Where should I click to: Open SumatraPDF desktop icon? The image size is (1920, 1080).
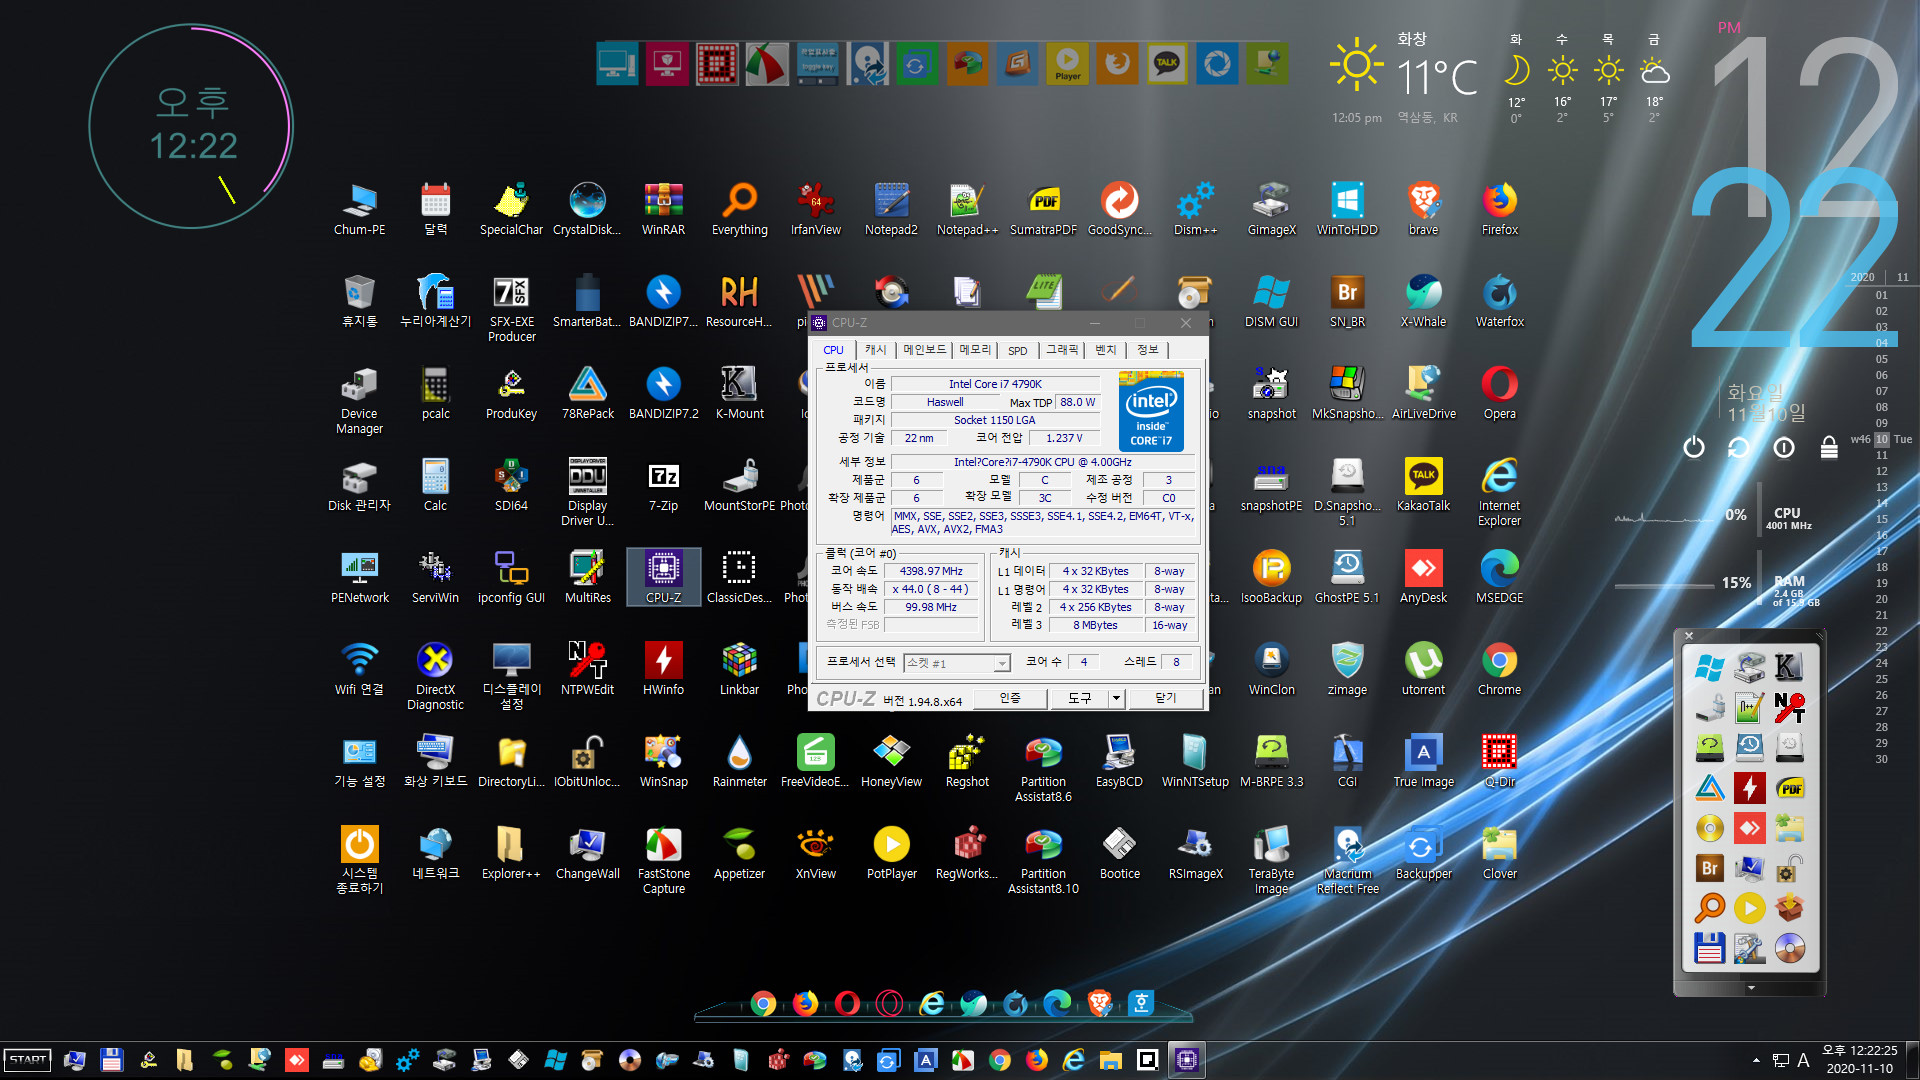tap(1044, 208)
